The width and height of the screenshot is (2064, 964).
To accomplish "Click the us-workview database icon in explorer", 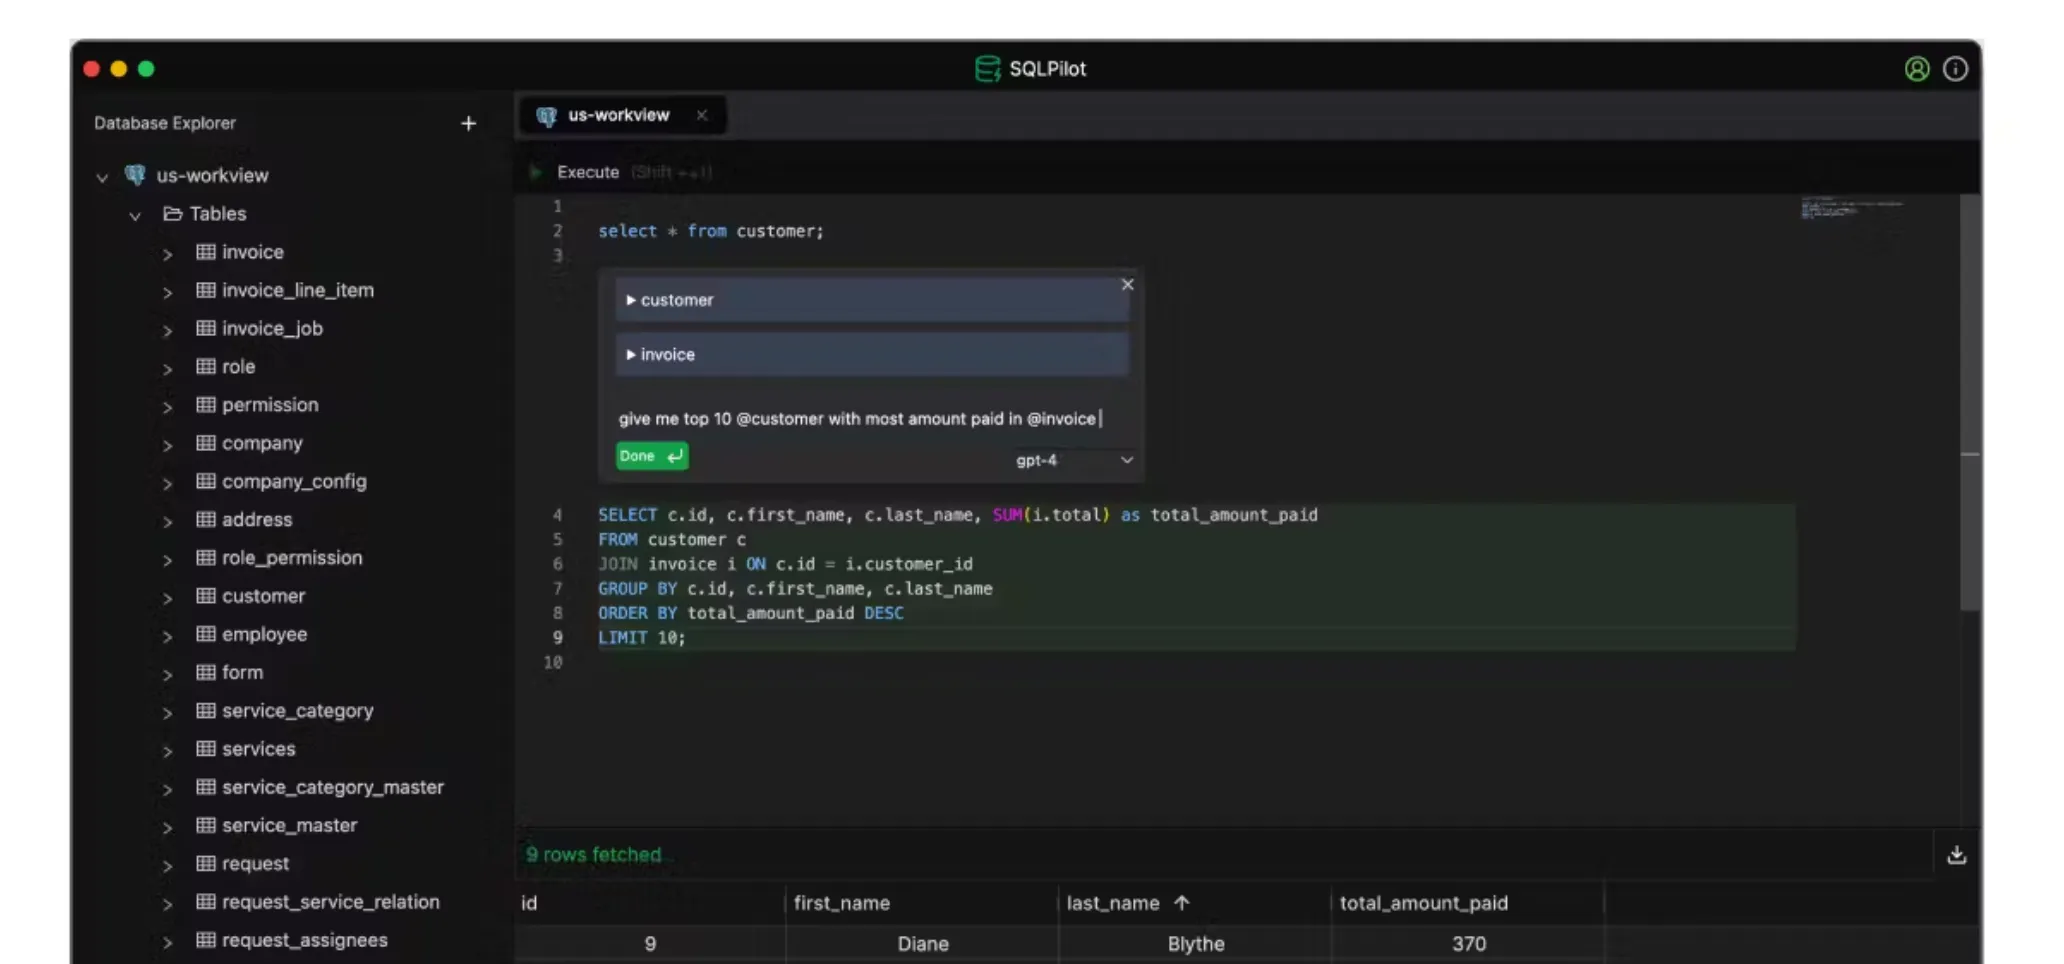I will 135,175.
